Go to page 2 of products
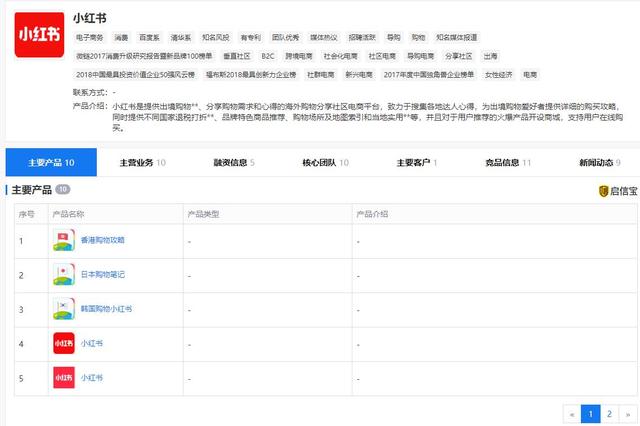Screen dimensions: 640x426 (609, 414)
